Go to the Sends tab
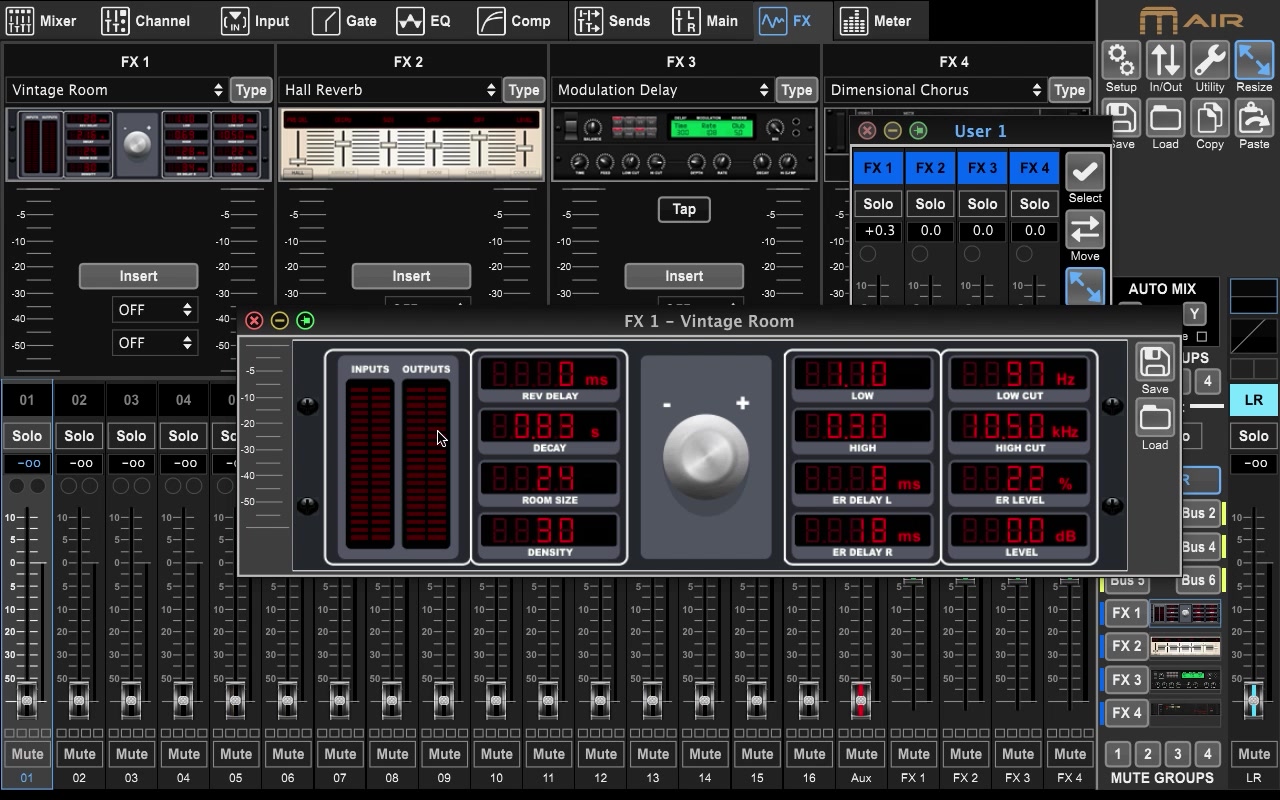Viewport: 1280px width, 800px height. click(x=613, y=20)
